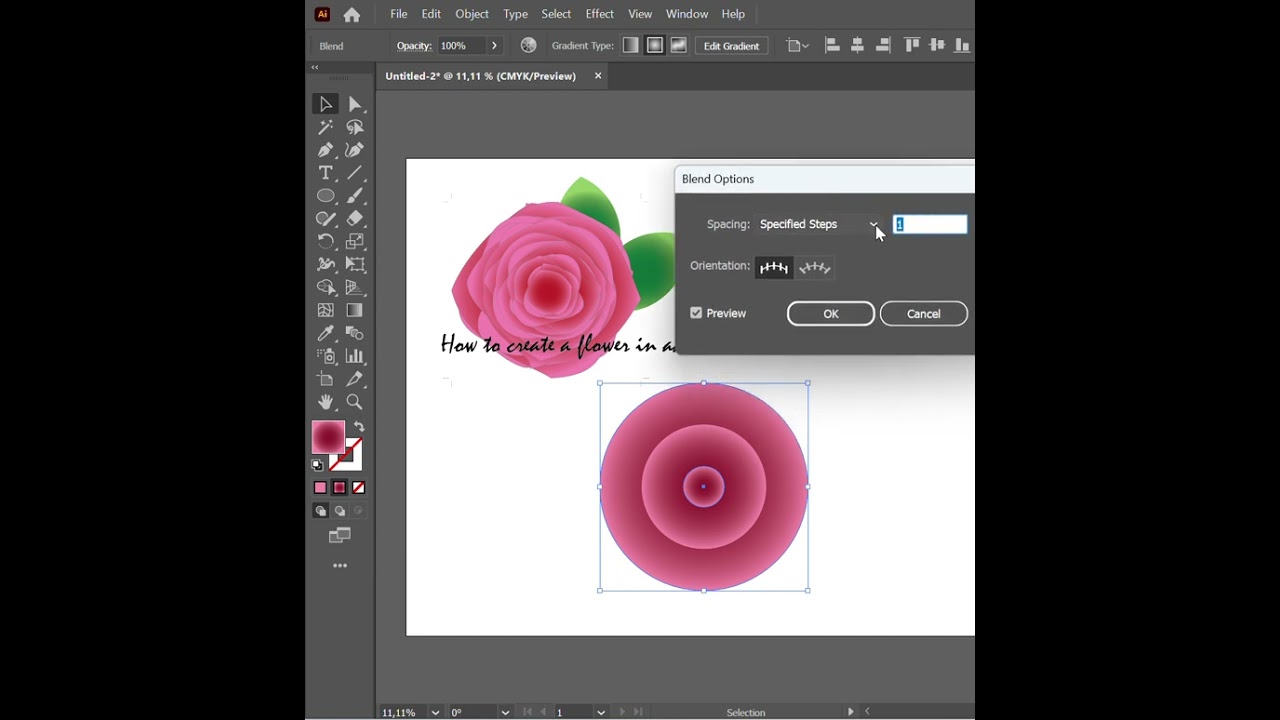Set fill to None
Screen dimensions: 1280x720
tap(358, 488)
